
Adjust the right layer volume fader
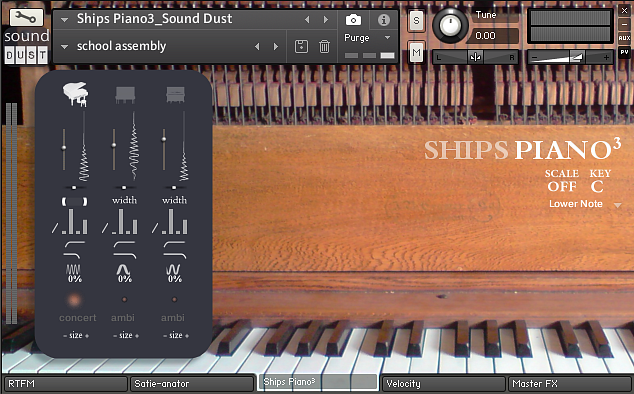pos(164,139)
